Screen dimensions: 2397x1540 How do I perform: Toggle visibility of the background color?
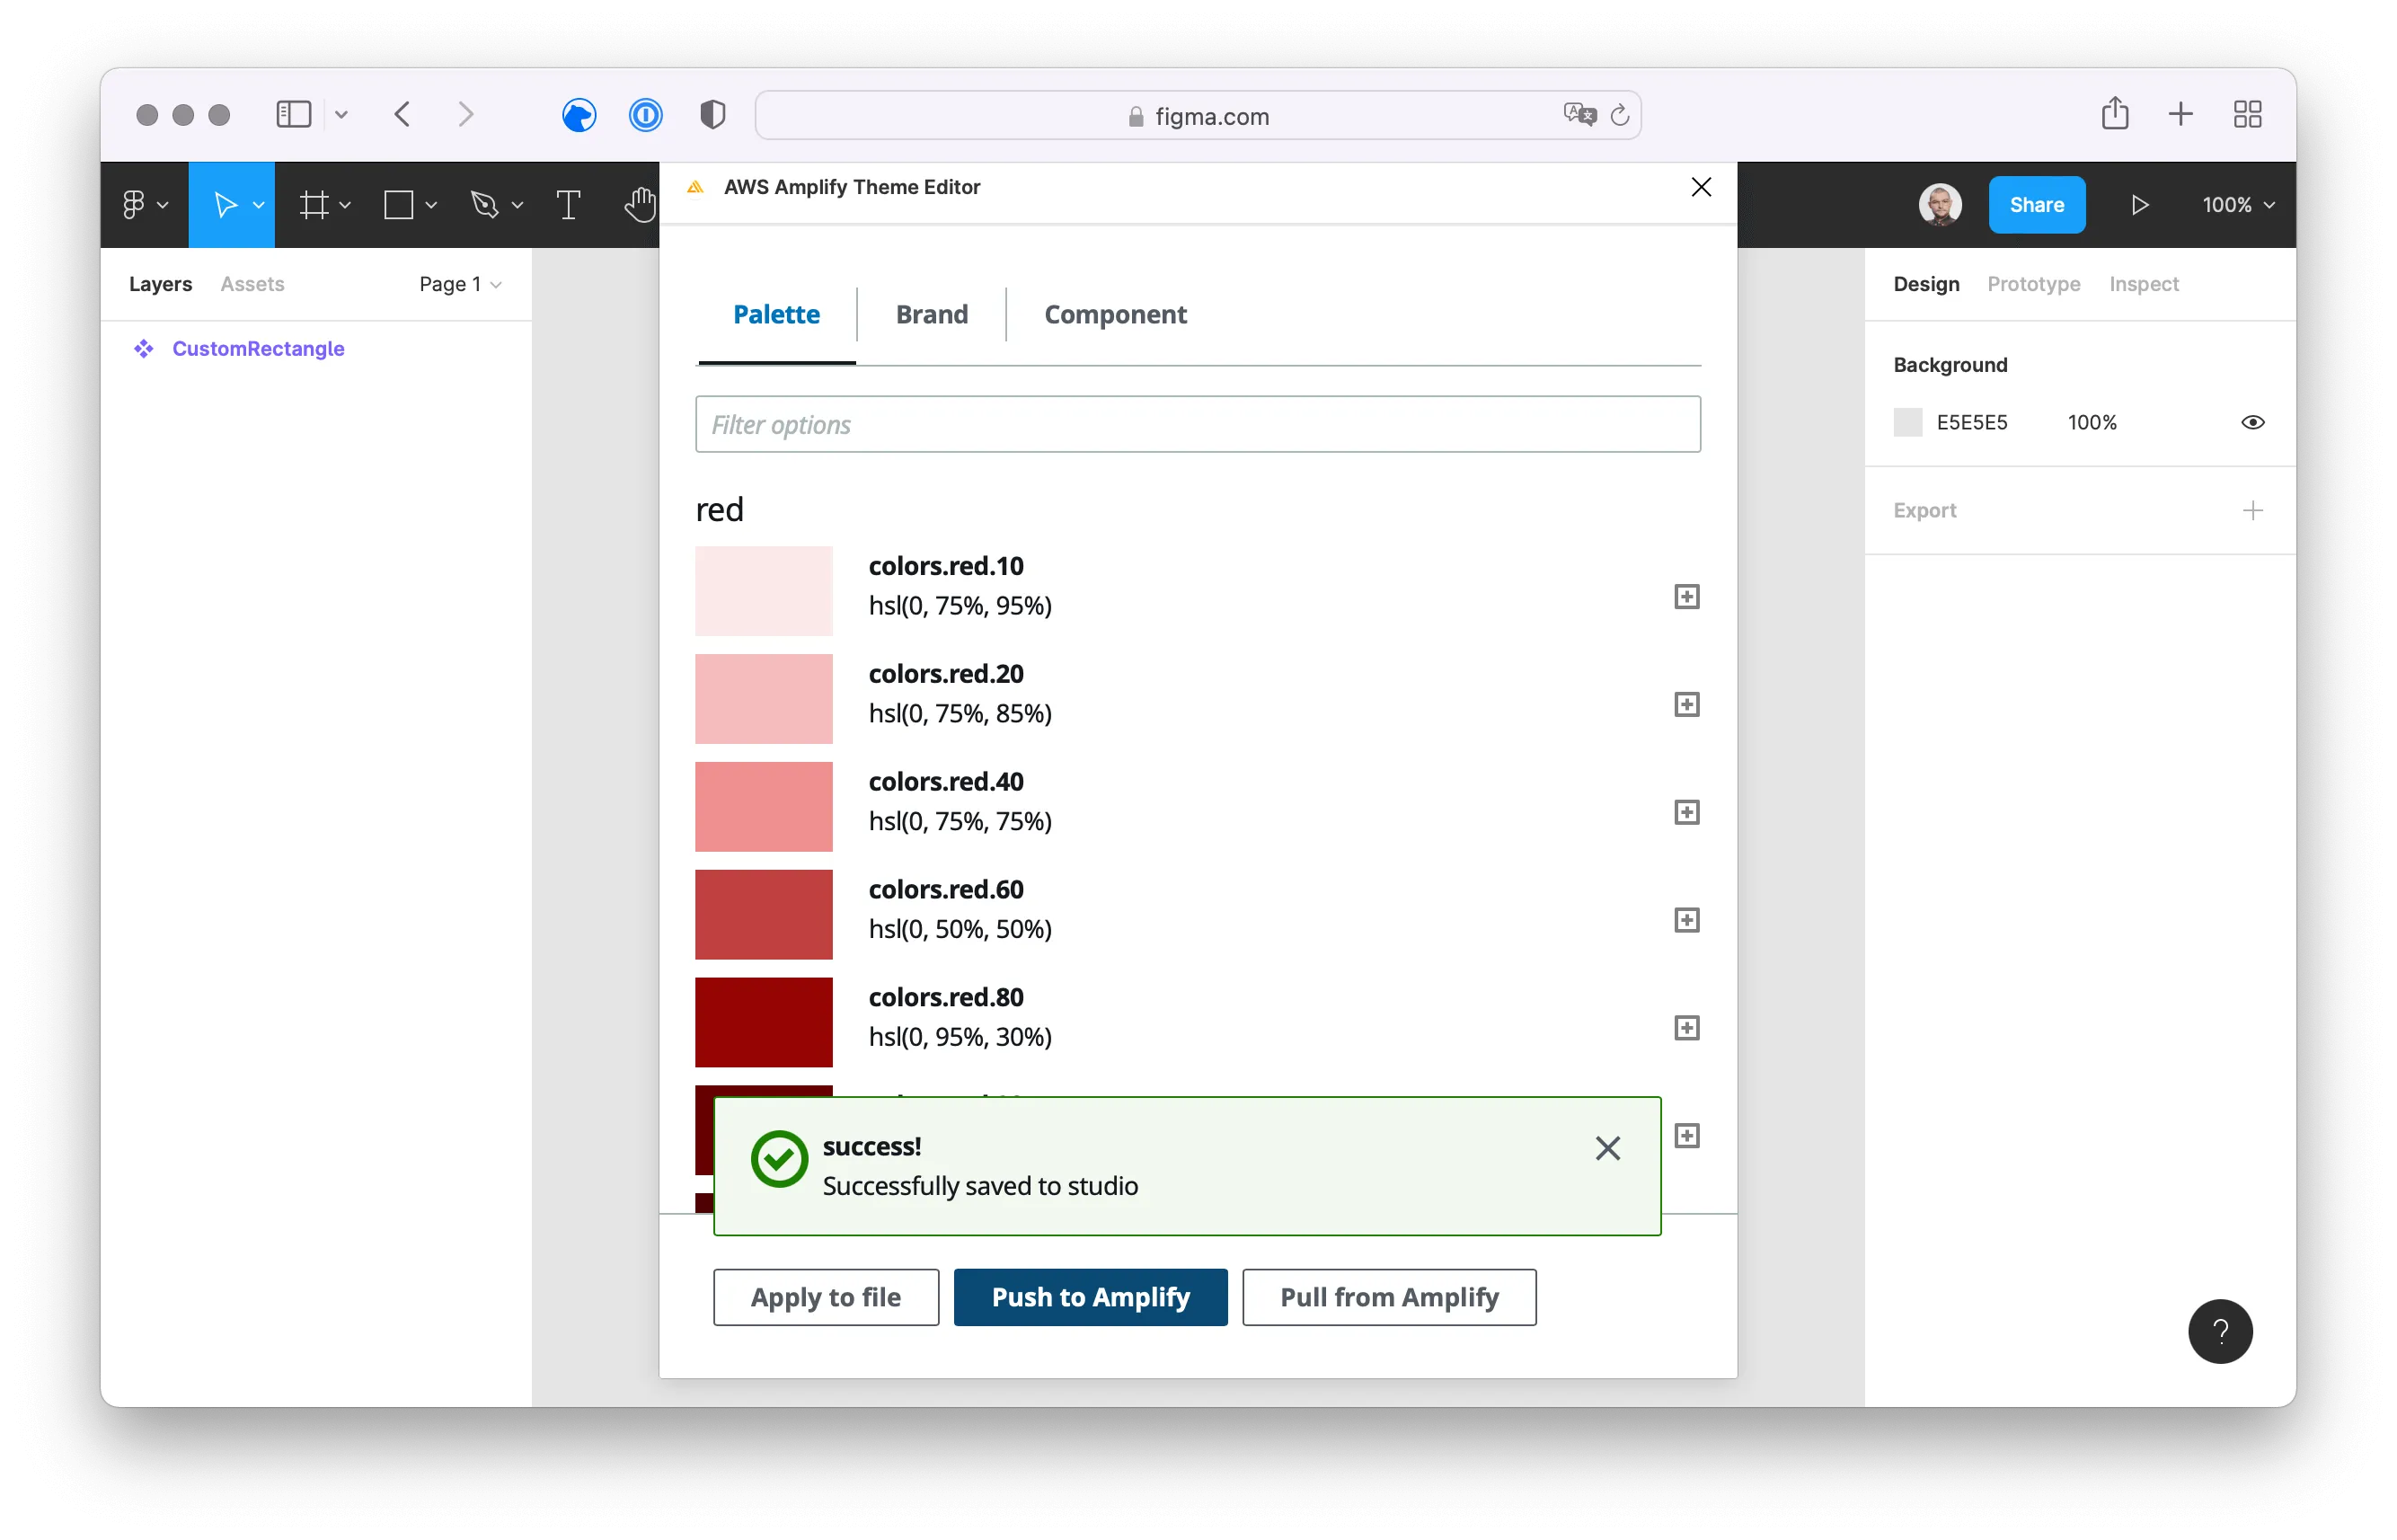2252,421
